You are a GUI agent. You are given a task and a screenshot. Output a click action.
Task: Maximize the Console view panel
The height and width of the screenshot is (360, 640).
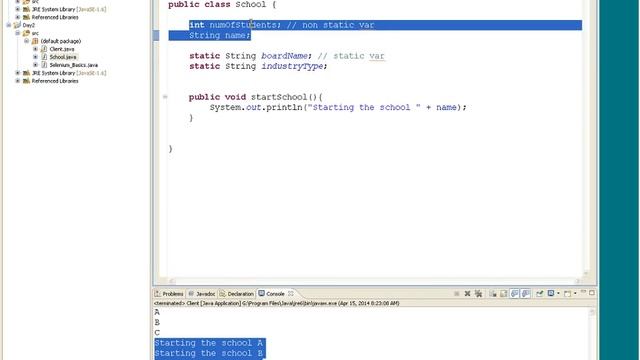click(x=592, y=293)
